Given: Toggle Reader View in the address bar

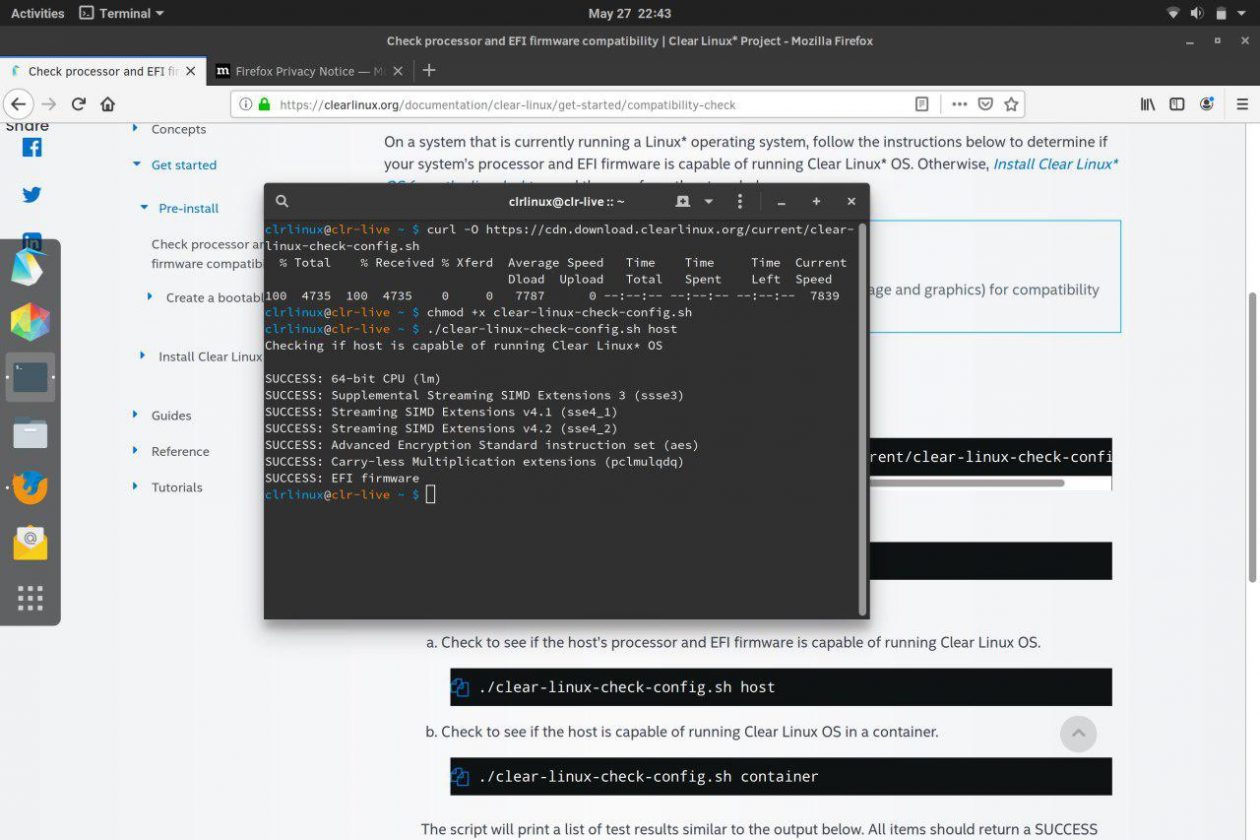Looking at the screenshot, I should point(922,104).
